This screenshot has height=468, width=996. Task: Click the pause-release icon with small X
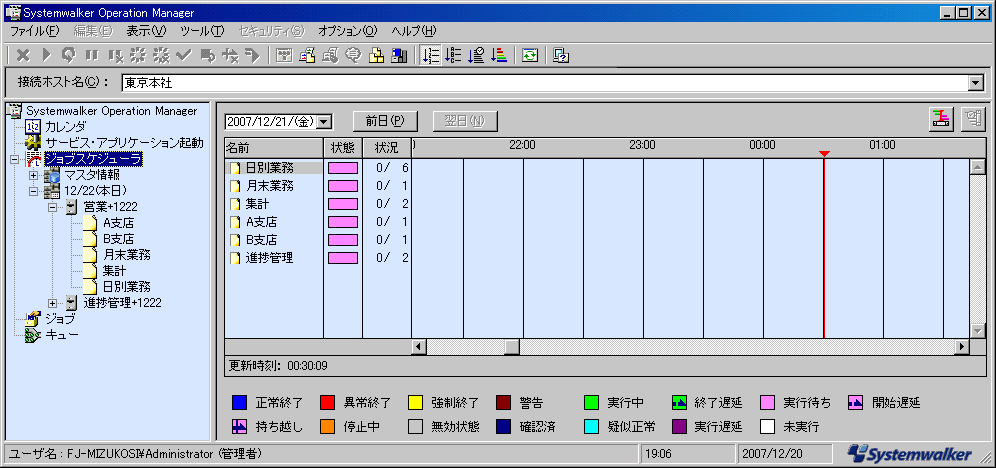[114, 56]
